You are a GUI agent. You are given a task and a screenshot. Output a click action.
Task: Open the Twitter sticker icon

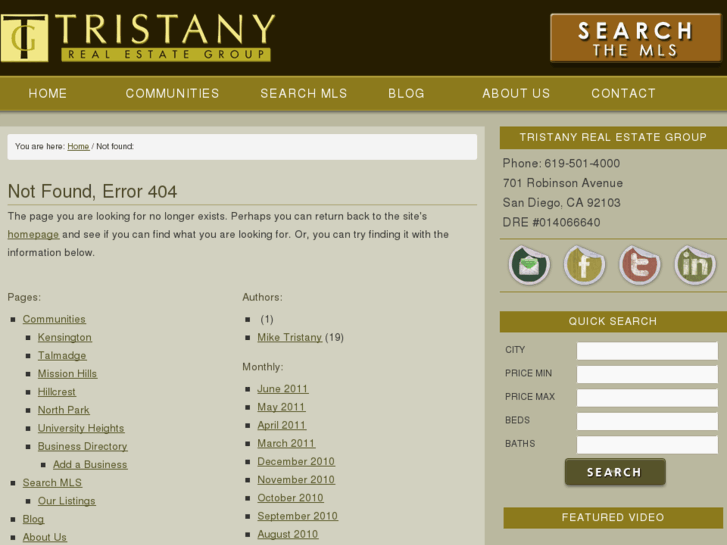pos(639,265)
